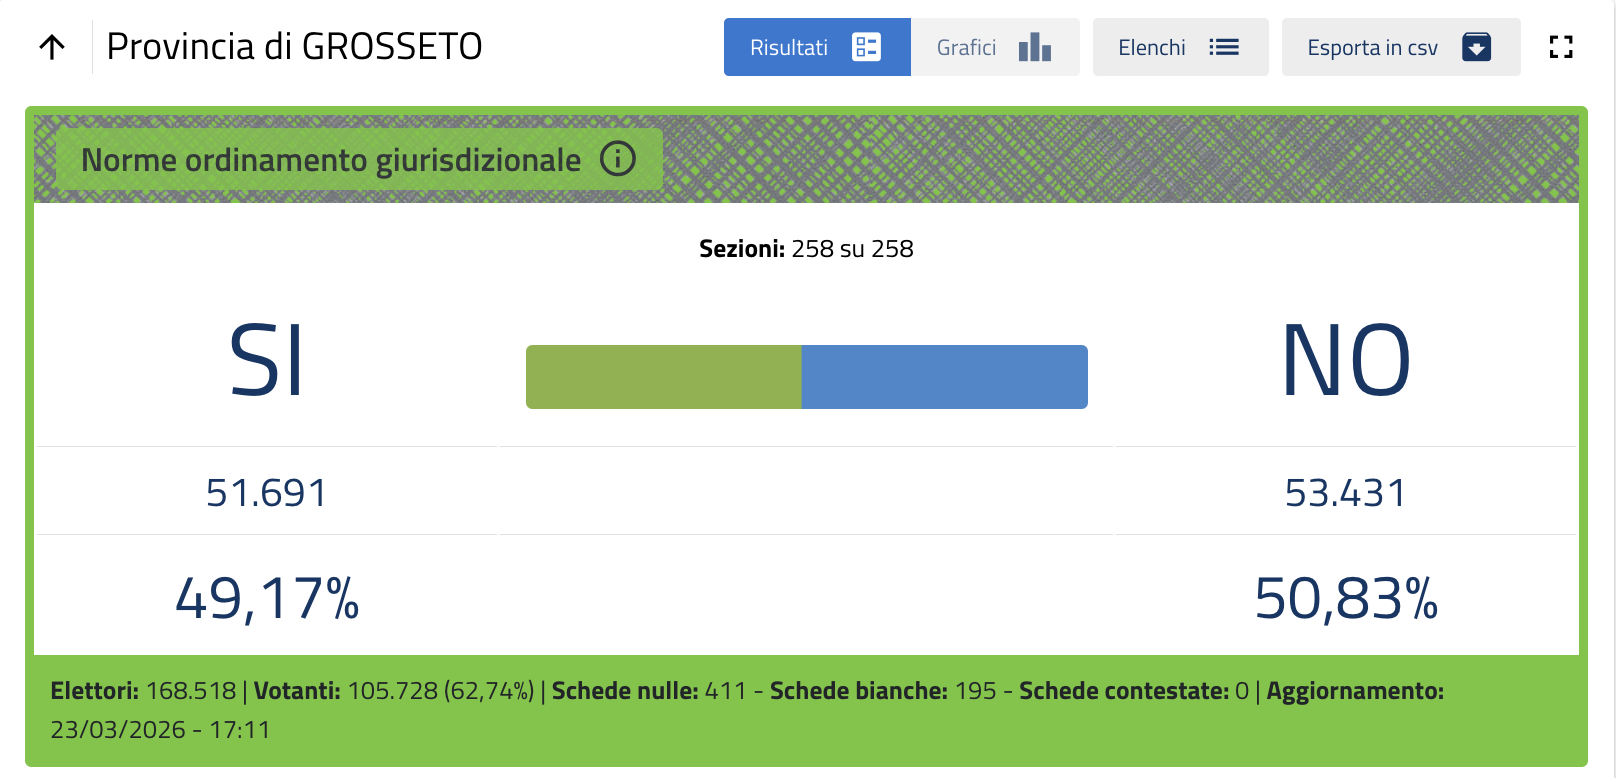Click the Grafici bar chart icon
Viewport: 1616px width, 778px height.
[1034, 47]
